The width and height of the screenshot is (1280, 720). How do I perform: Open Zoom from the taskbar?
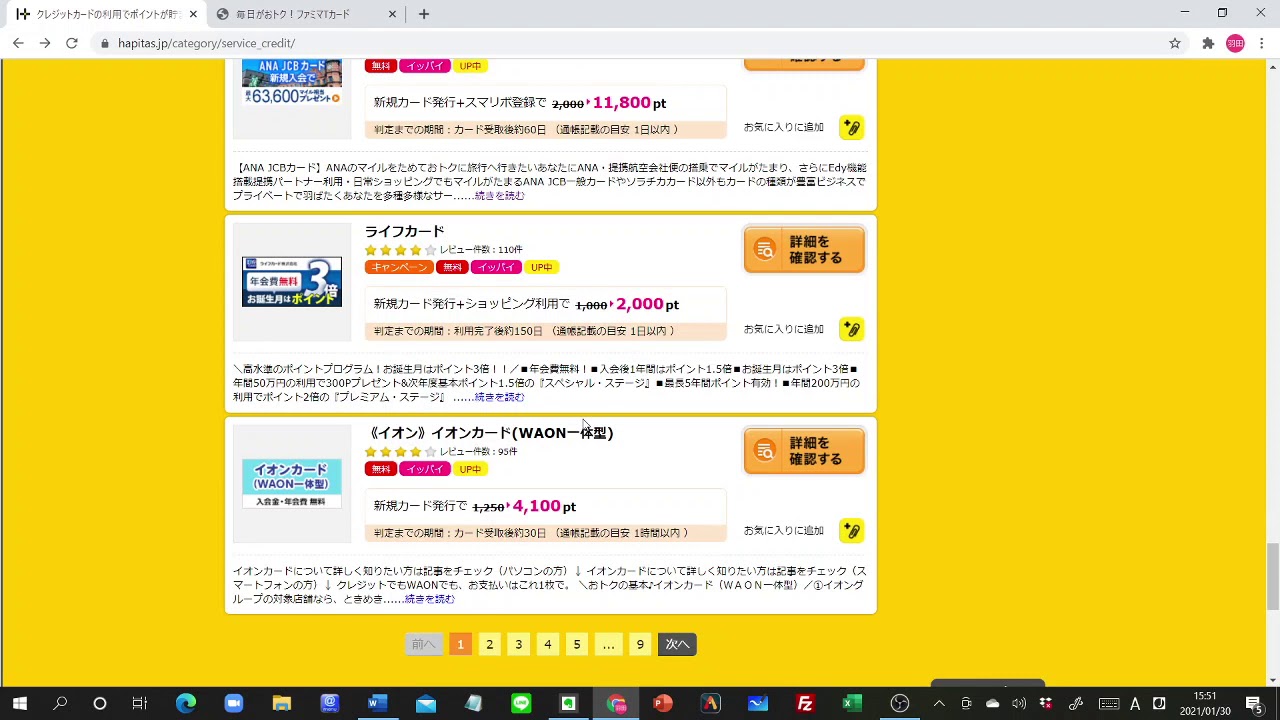234,703
